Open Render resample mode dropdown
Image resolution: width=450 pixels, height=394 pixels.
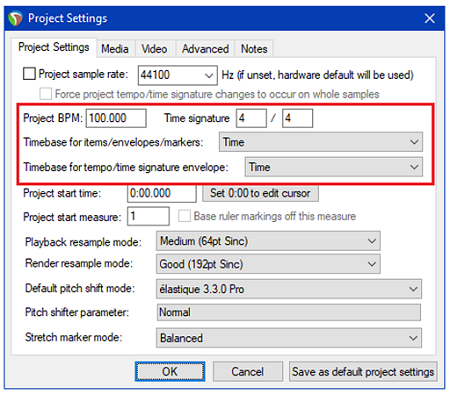click(x=268, y=264)
